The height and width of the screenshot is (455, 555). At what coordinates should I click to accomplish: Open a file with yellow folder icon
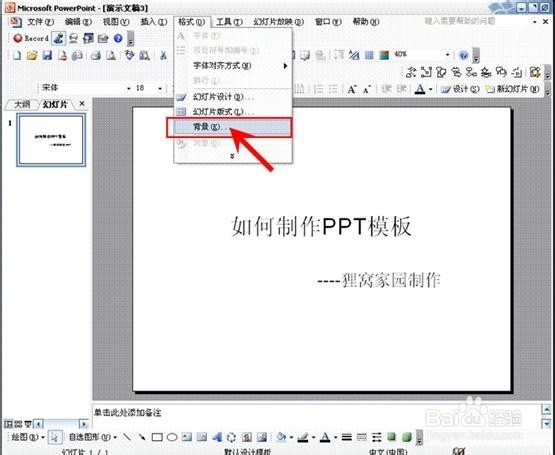pyautogui.click(x=32, y=55)
